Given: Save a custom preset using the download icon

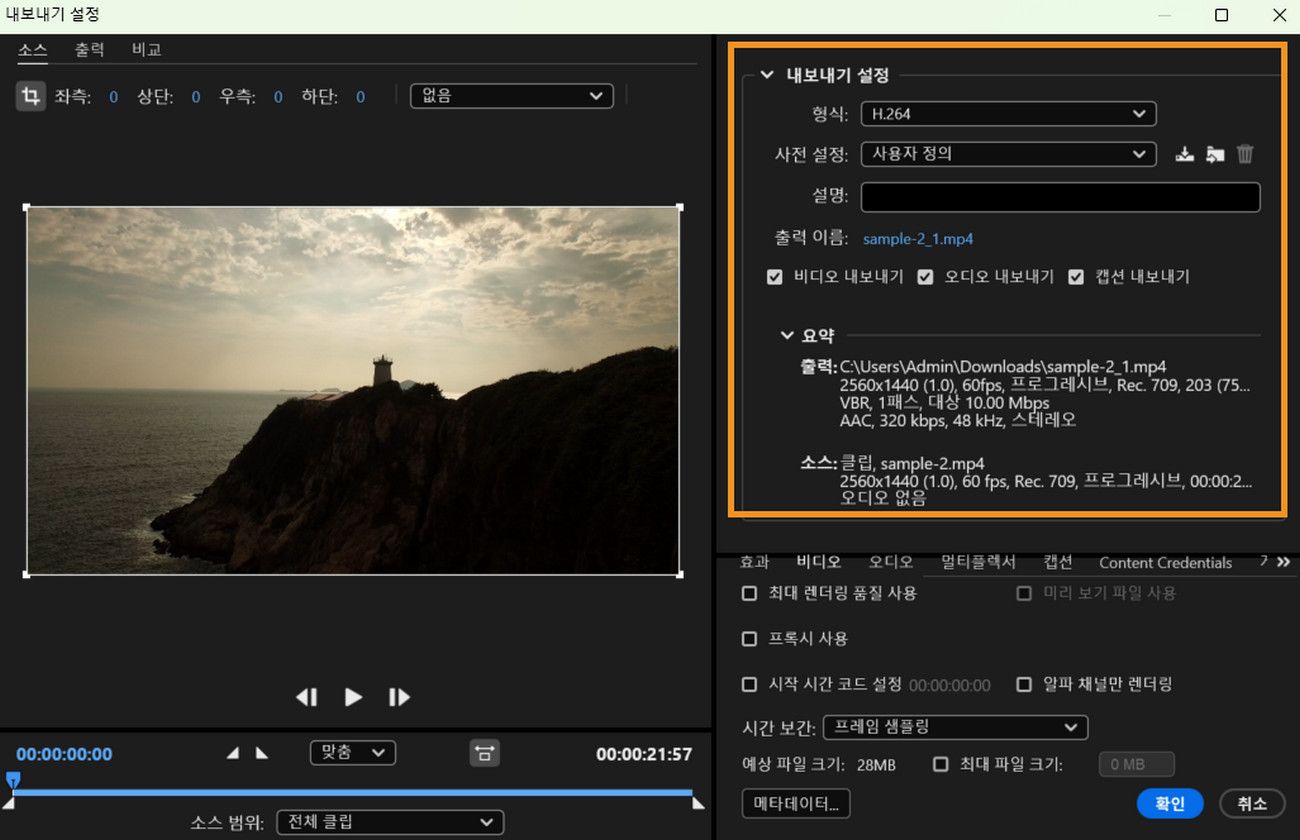Looking at the screenshot, I should point(1185,154).
